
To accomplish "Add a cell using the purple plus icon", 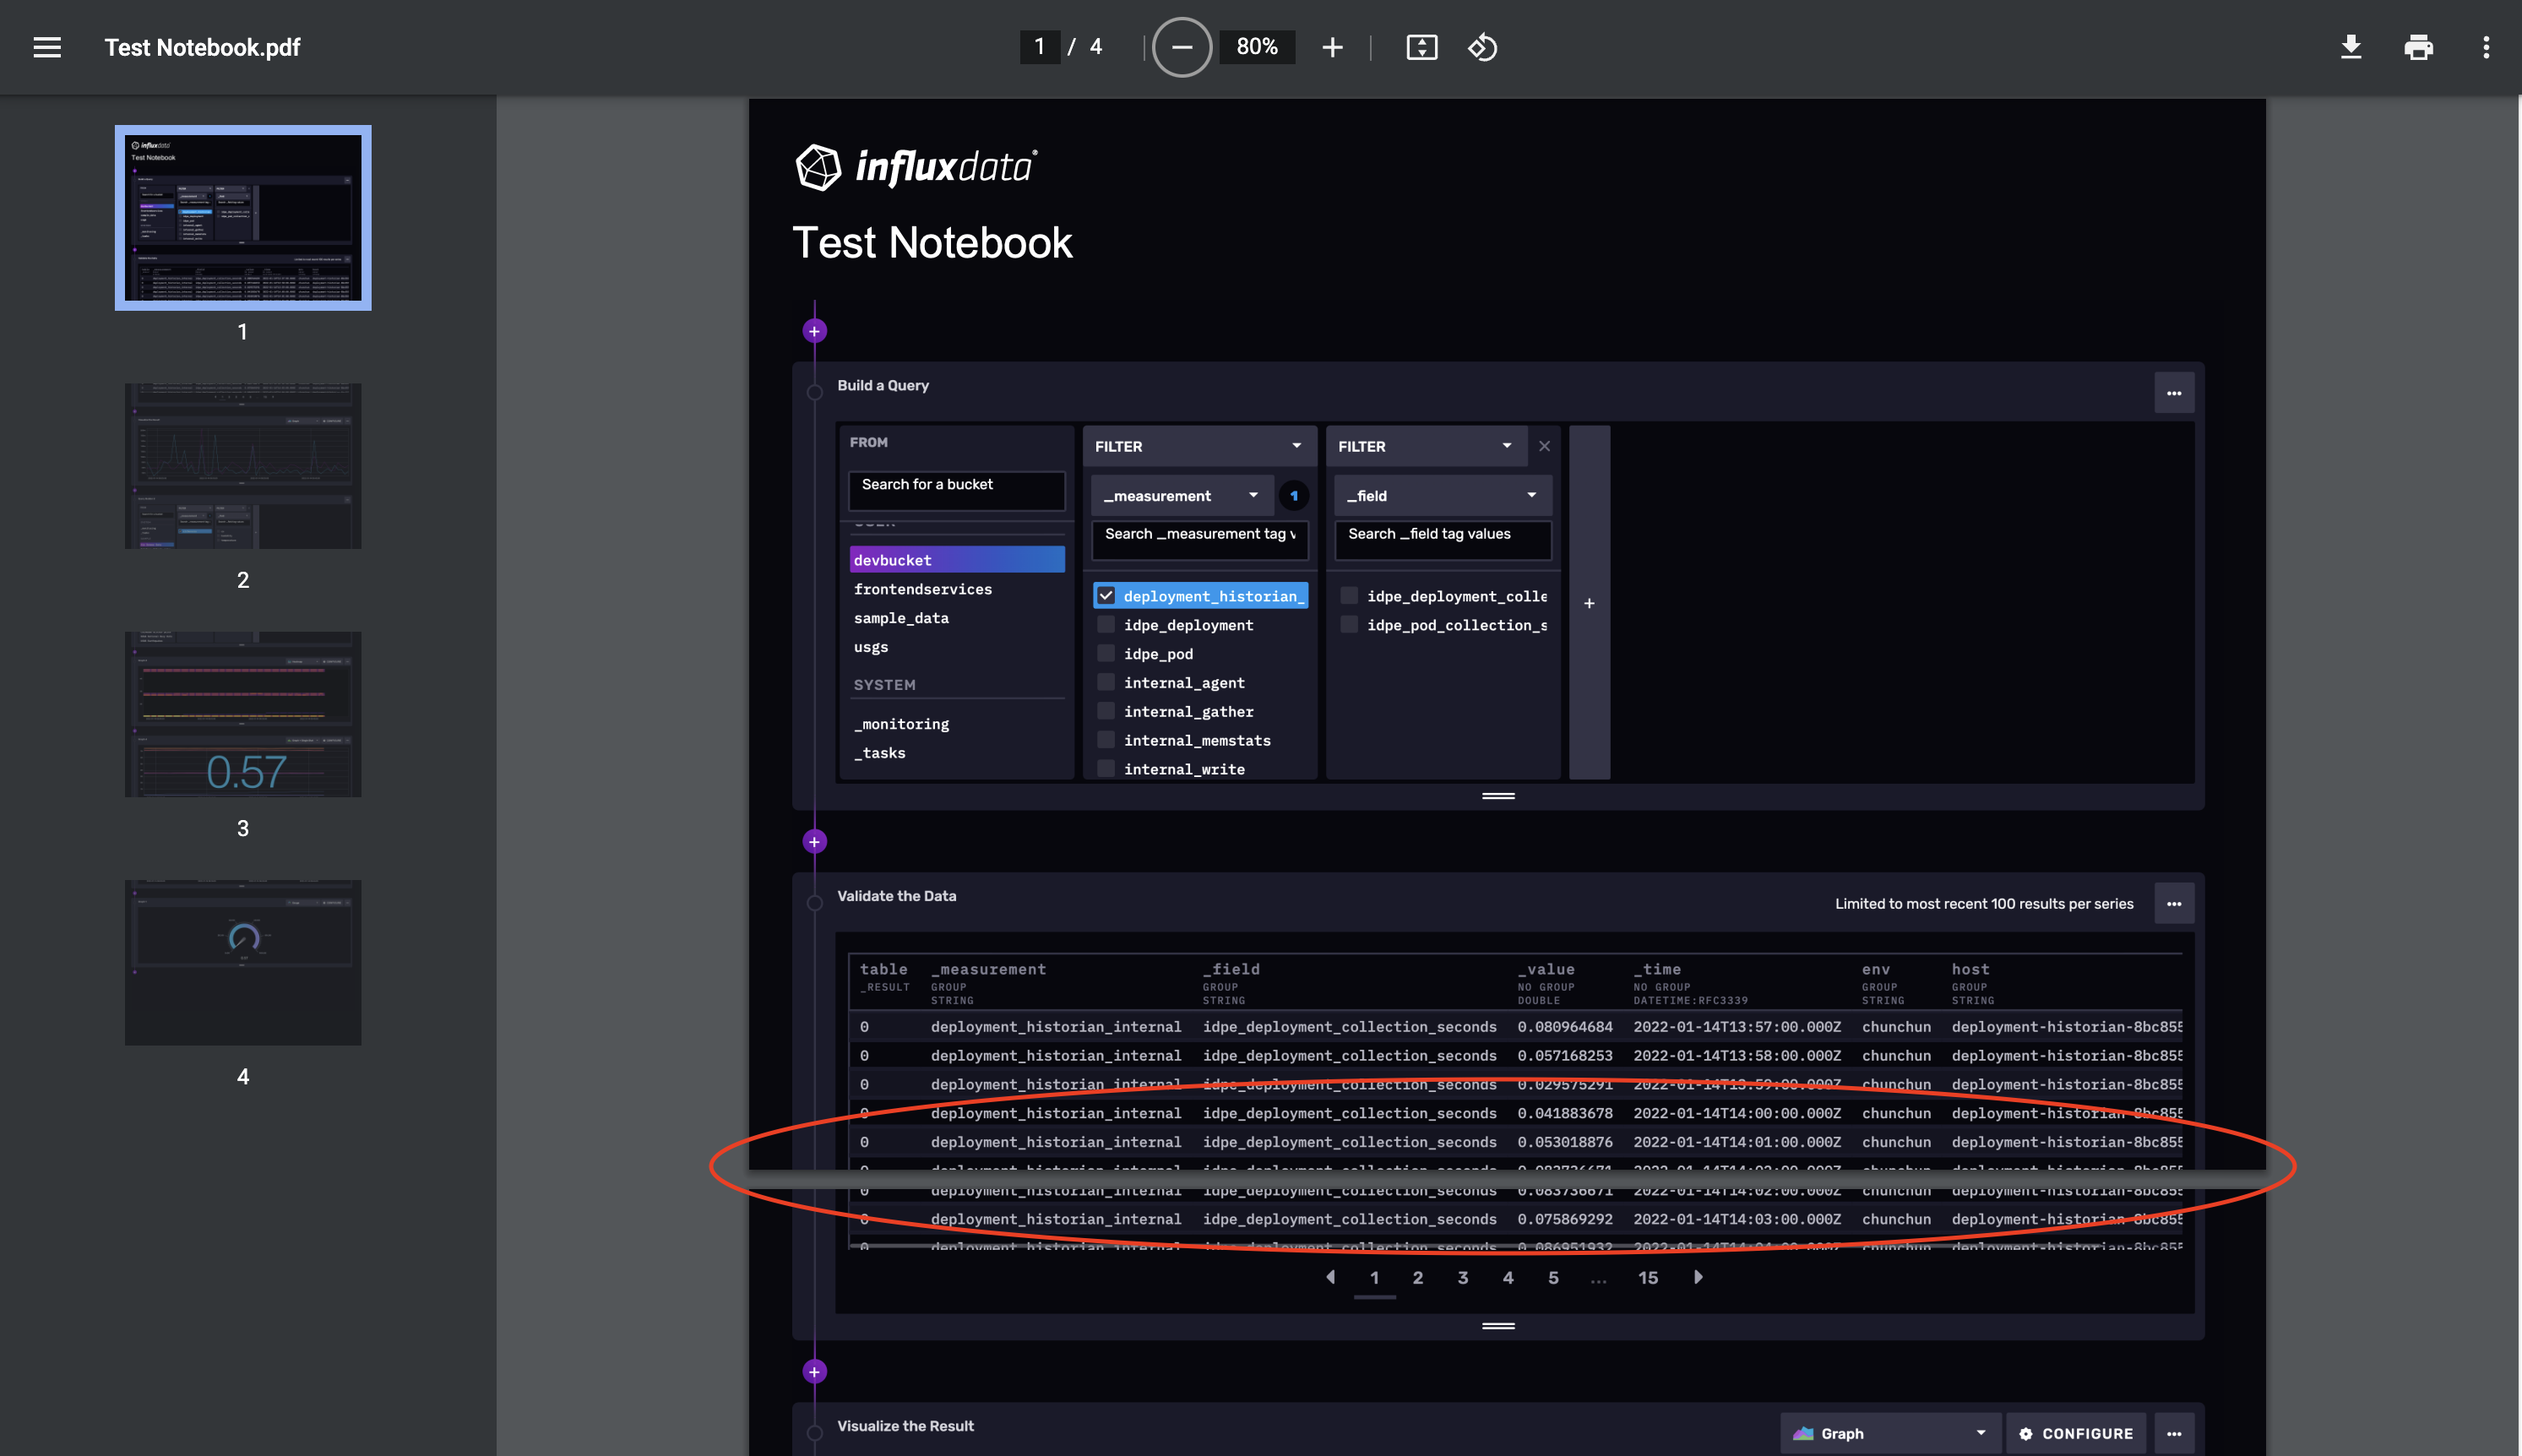I will pos(815,330).
